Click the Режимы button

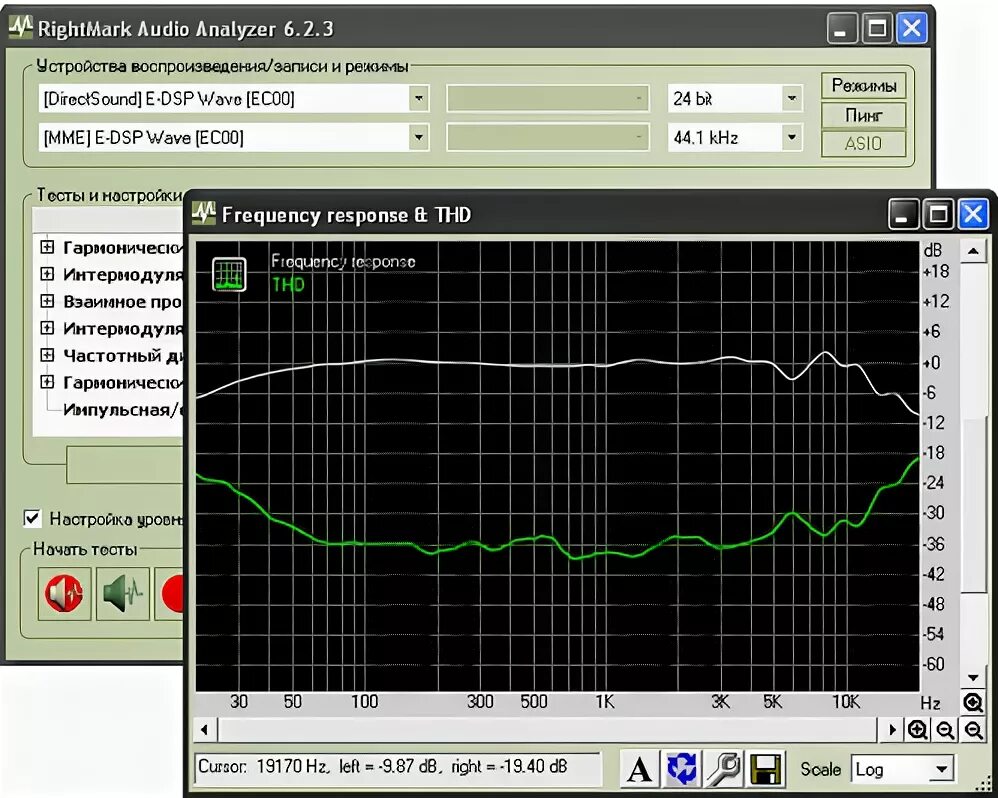864,85
